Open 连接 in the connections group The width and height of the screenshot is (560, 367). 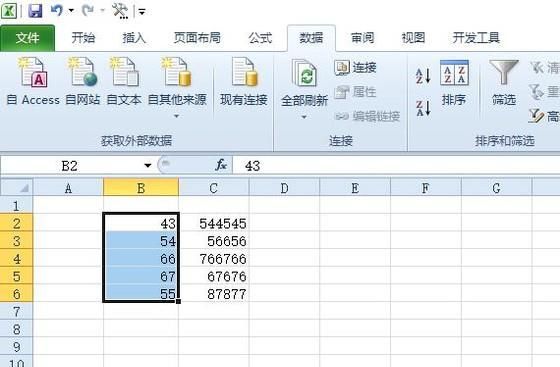pos(355,67)
